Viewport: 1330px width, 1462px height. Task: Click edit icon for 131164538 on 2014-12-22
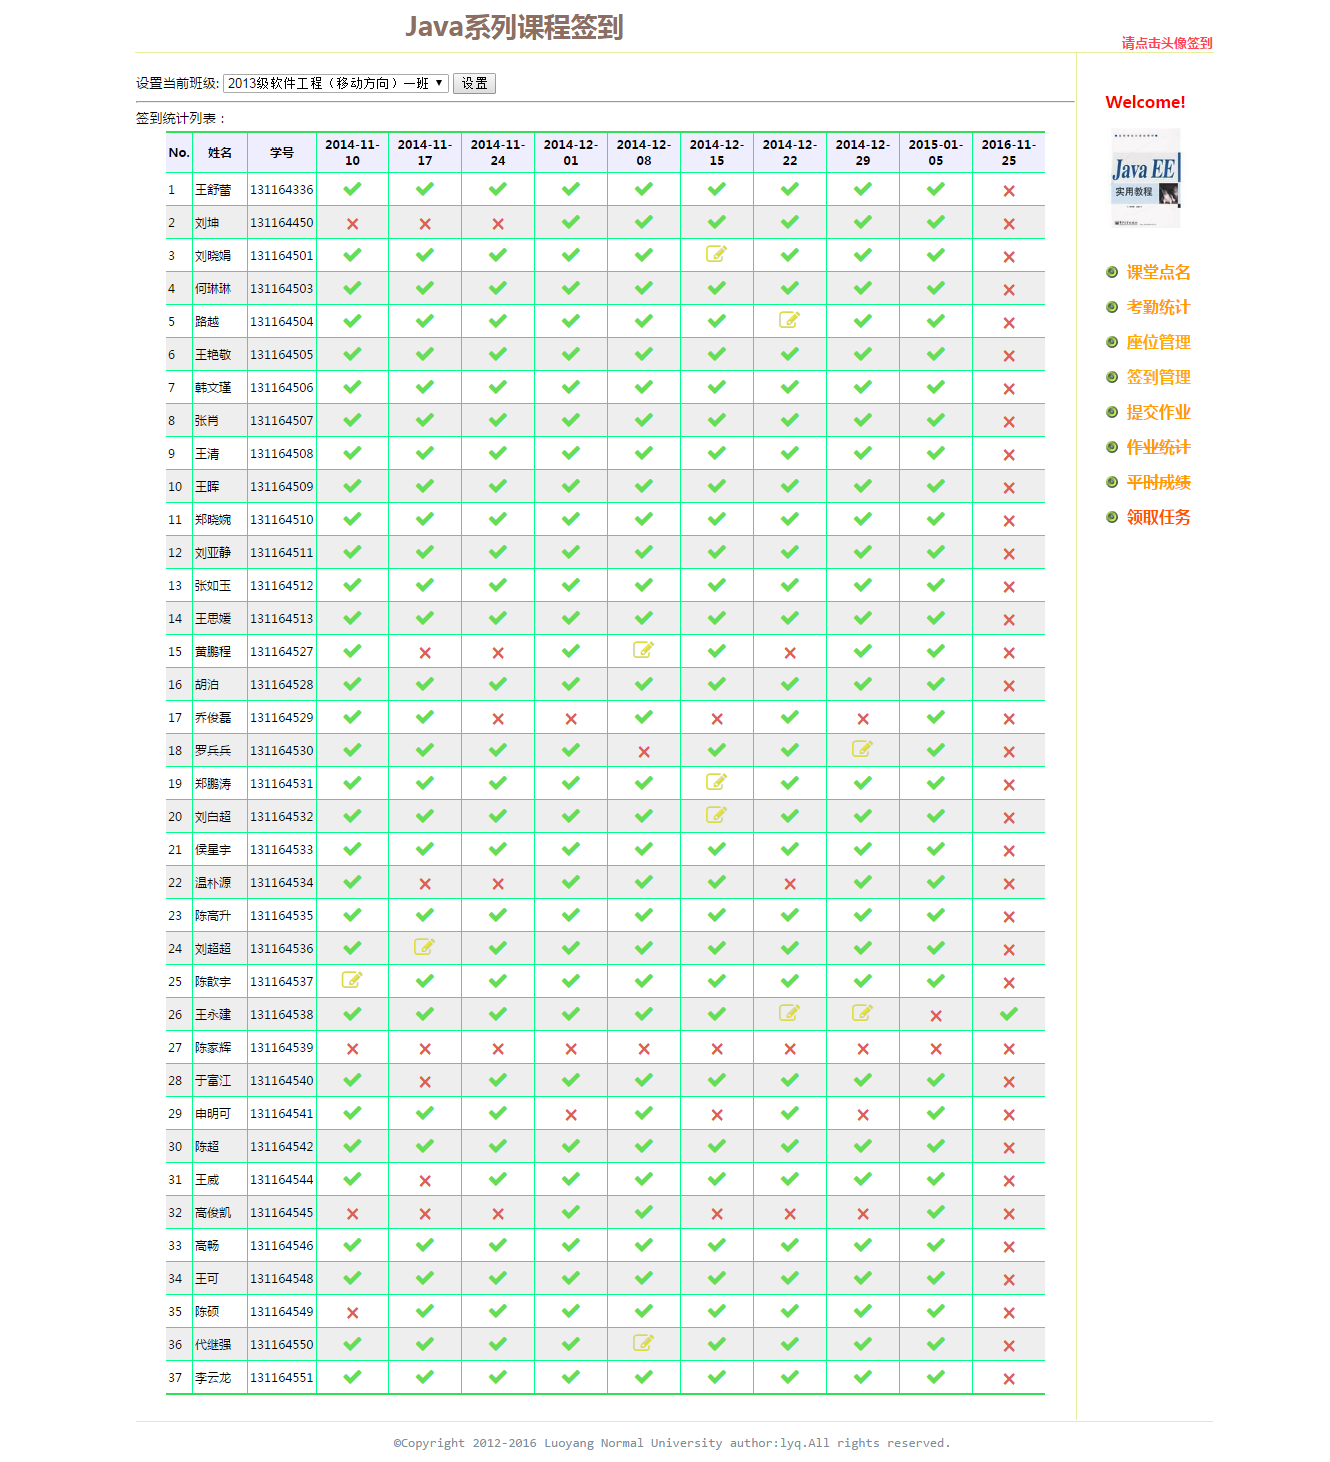pos(789,1013)
